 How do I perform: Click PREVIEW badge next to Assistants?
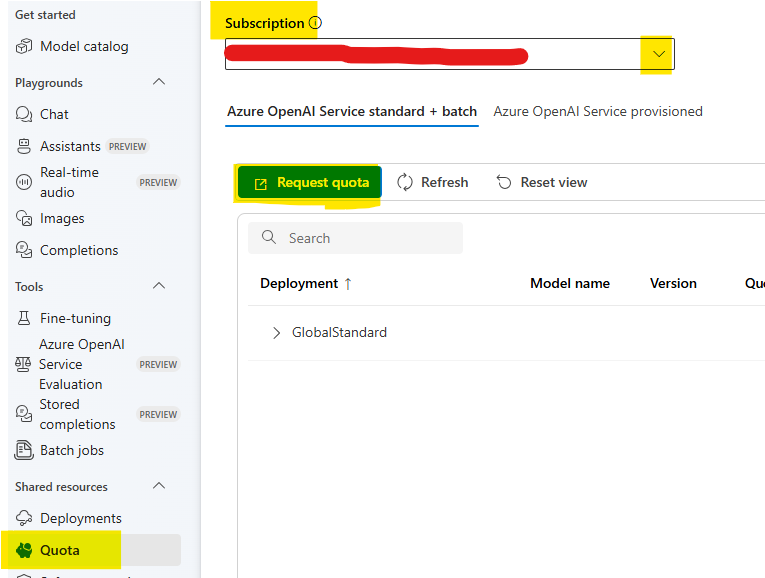point(127,146)
